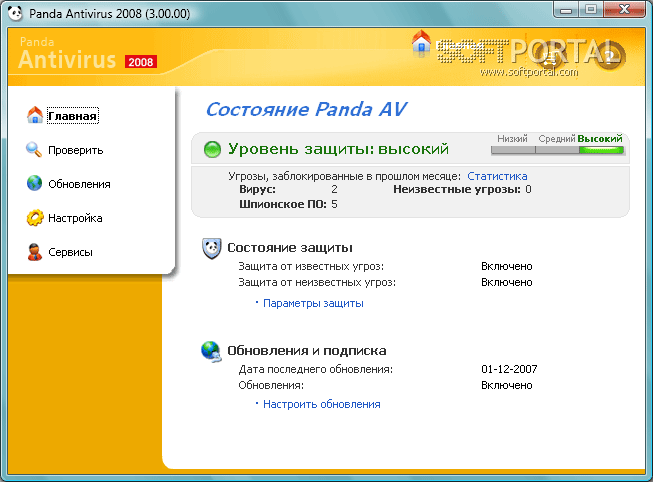Click the gear icon for Настройка

35,217
